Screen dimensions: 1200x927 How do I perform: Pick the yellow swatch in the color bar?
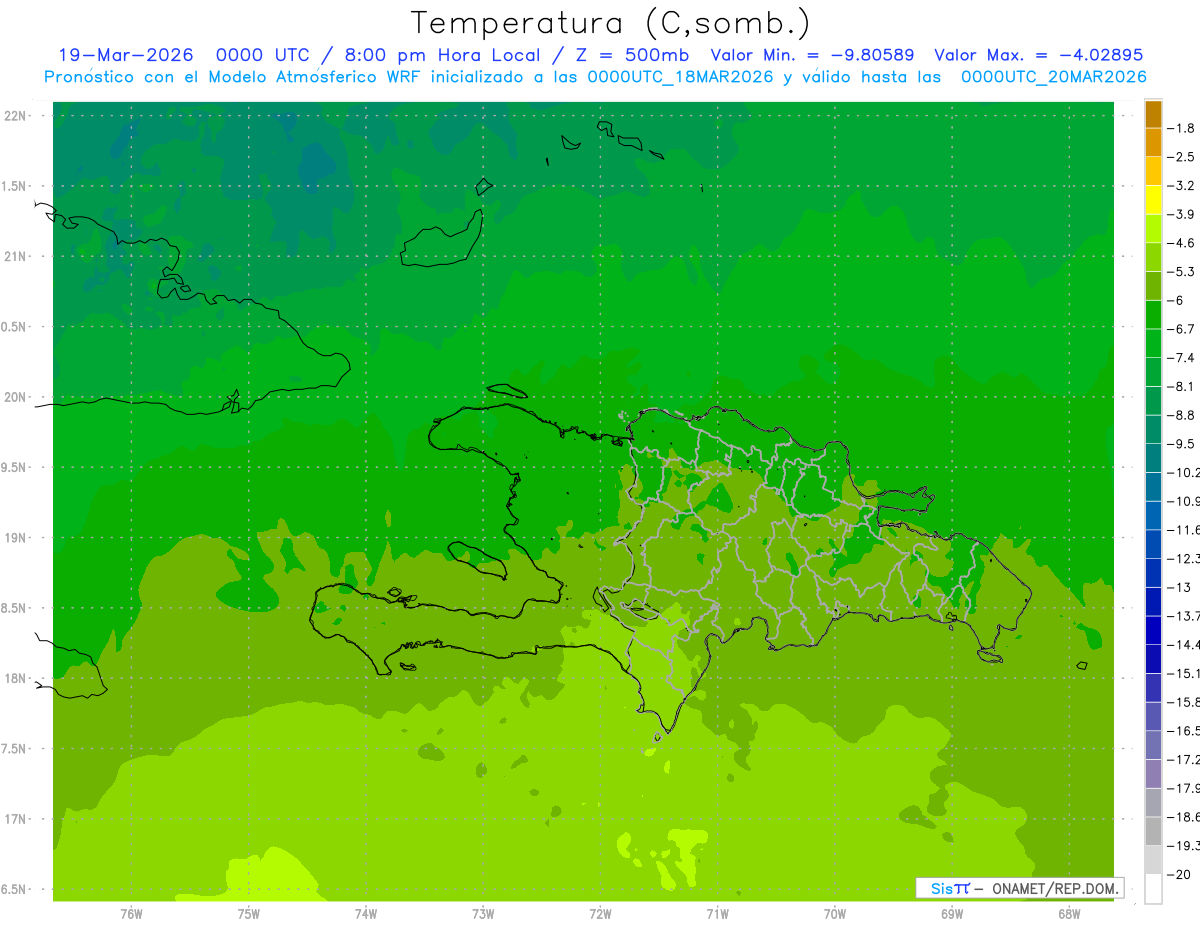pyautogui.click(x=1153, y=200)
